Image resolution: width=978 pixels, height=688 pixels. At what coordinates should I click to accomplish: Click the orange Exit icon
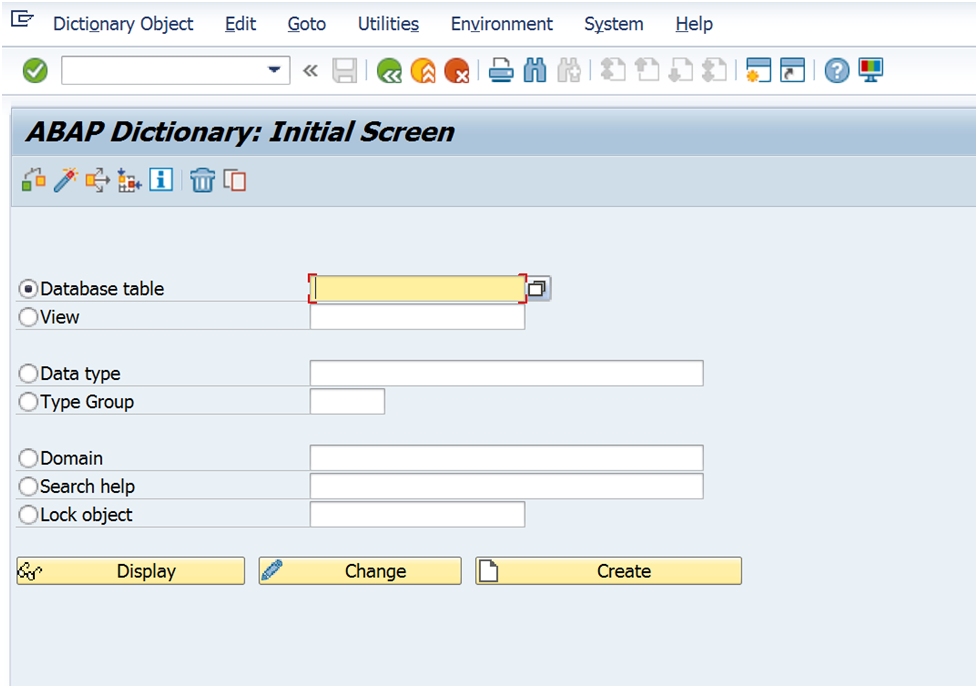click(423, 70)
